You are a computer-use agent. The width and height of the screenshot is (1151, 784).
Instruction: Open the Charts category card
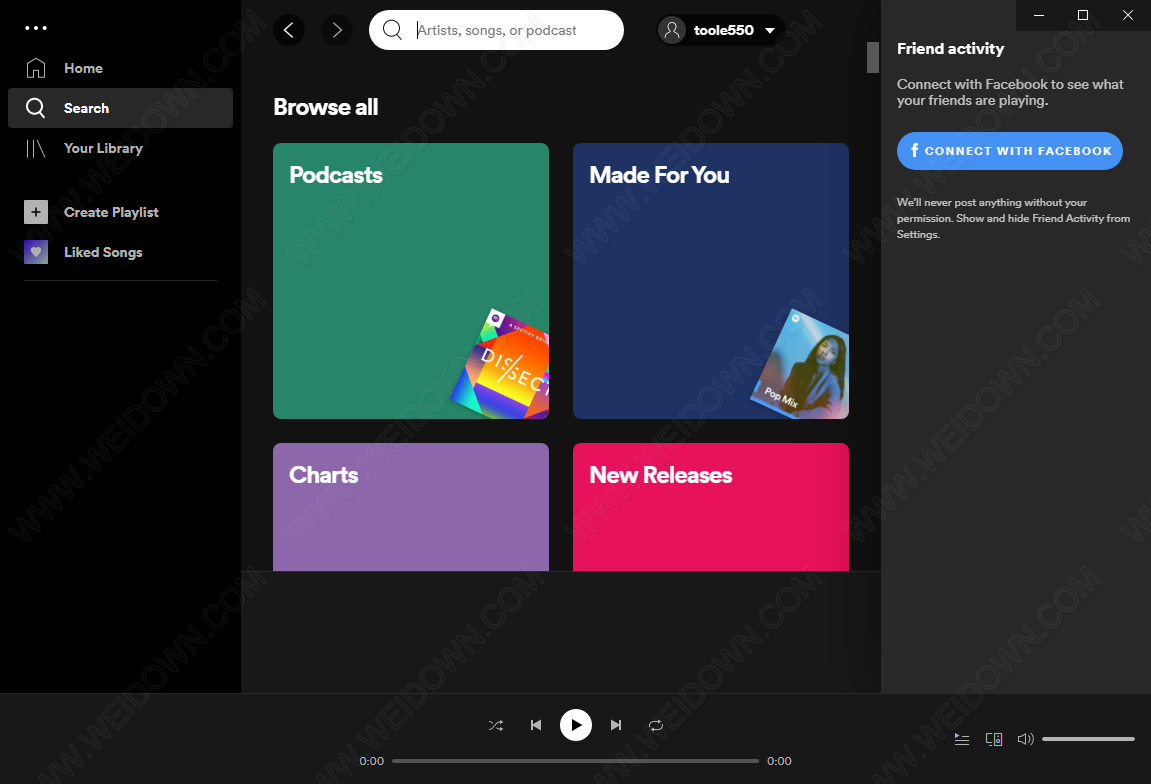(x=411, y=507)
